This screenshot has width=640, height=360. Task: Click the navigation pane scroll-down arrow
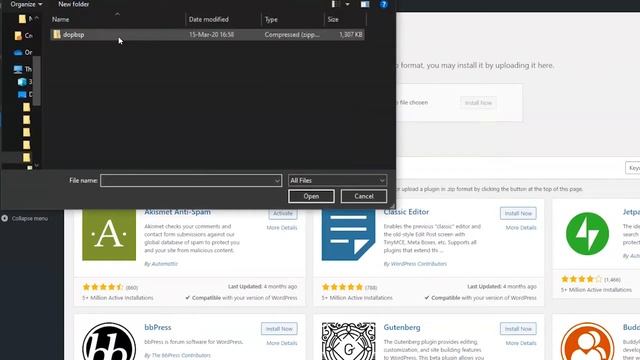tap(37, 165)
